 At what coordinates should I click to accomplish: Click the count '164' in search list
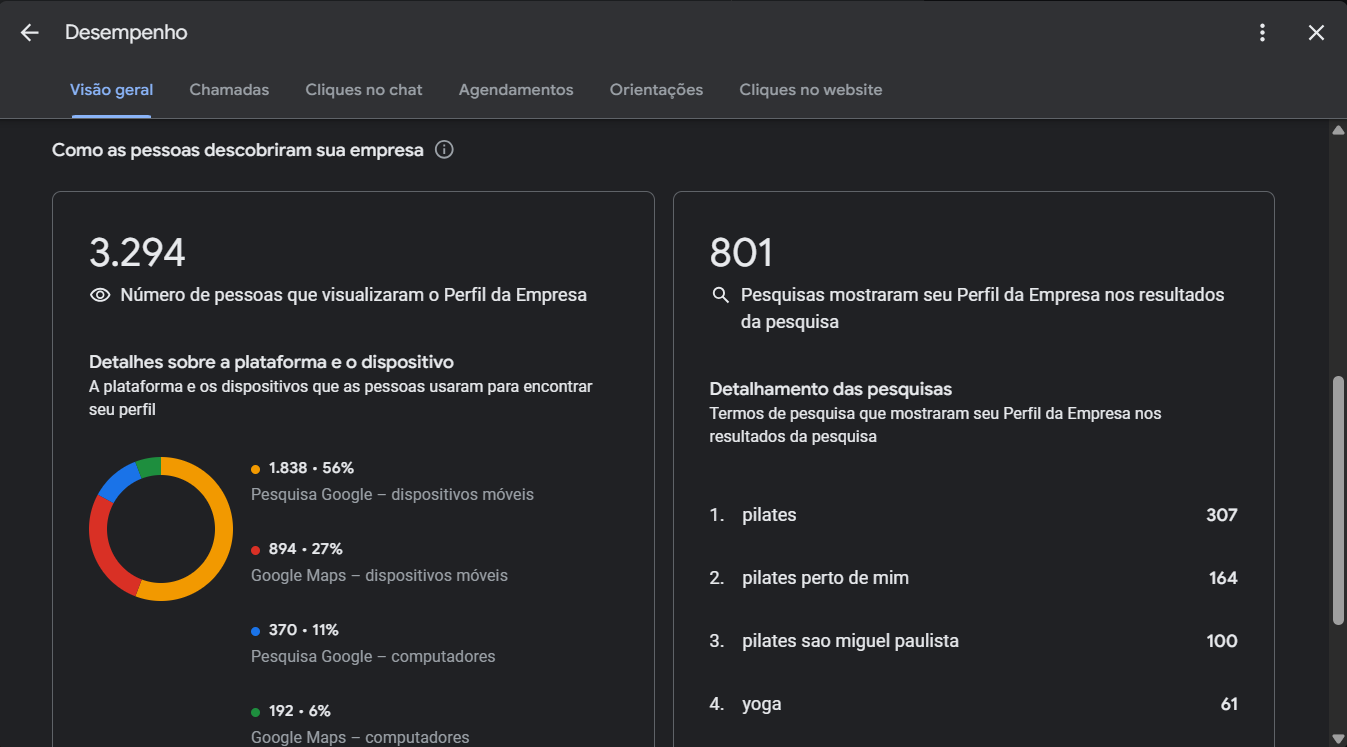(x=1223, y=578)
